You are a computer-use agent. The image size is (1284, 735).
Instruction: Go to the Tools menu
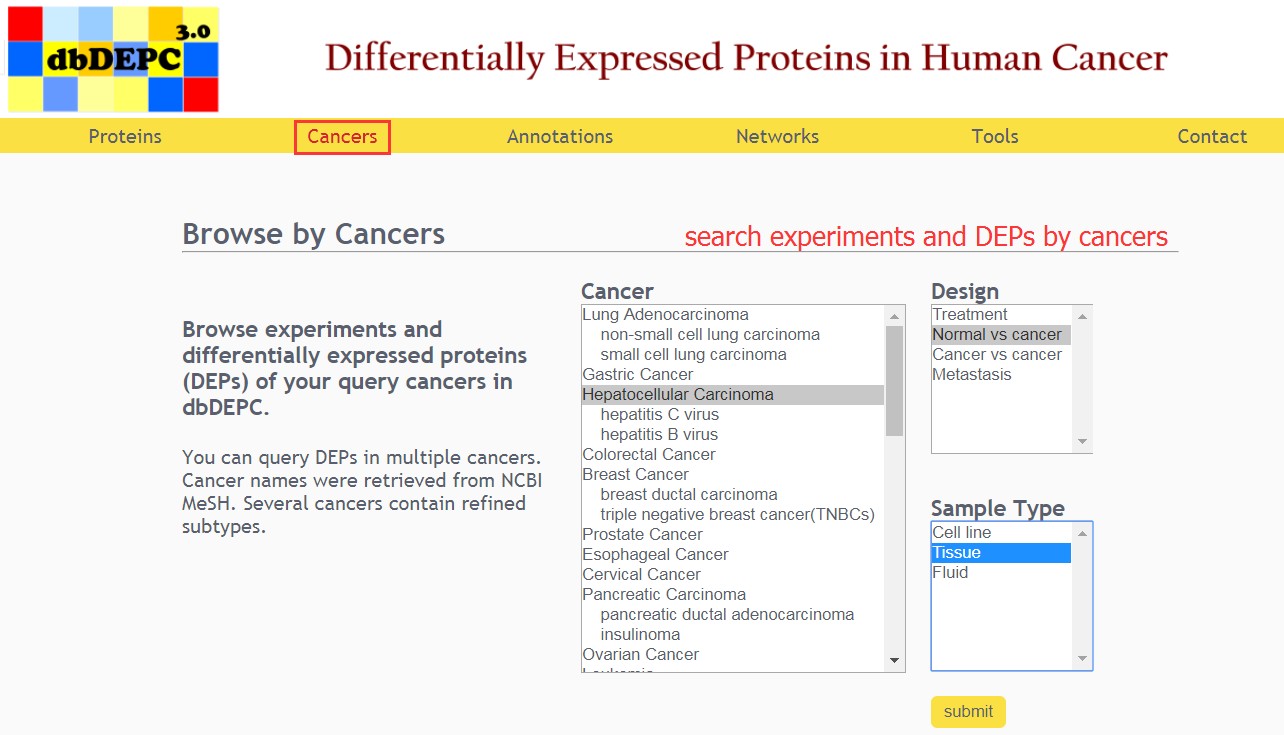click(995, 137)
